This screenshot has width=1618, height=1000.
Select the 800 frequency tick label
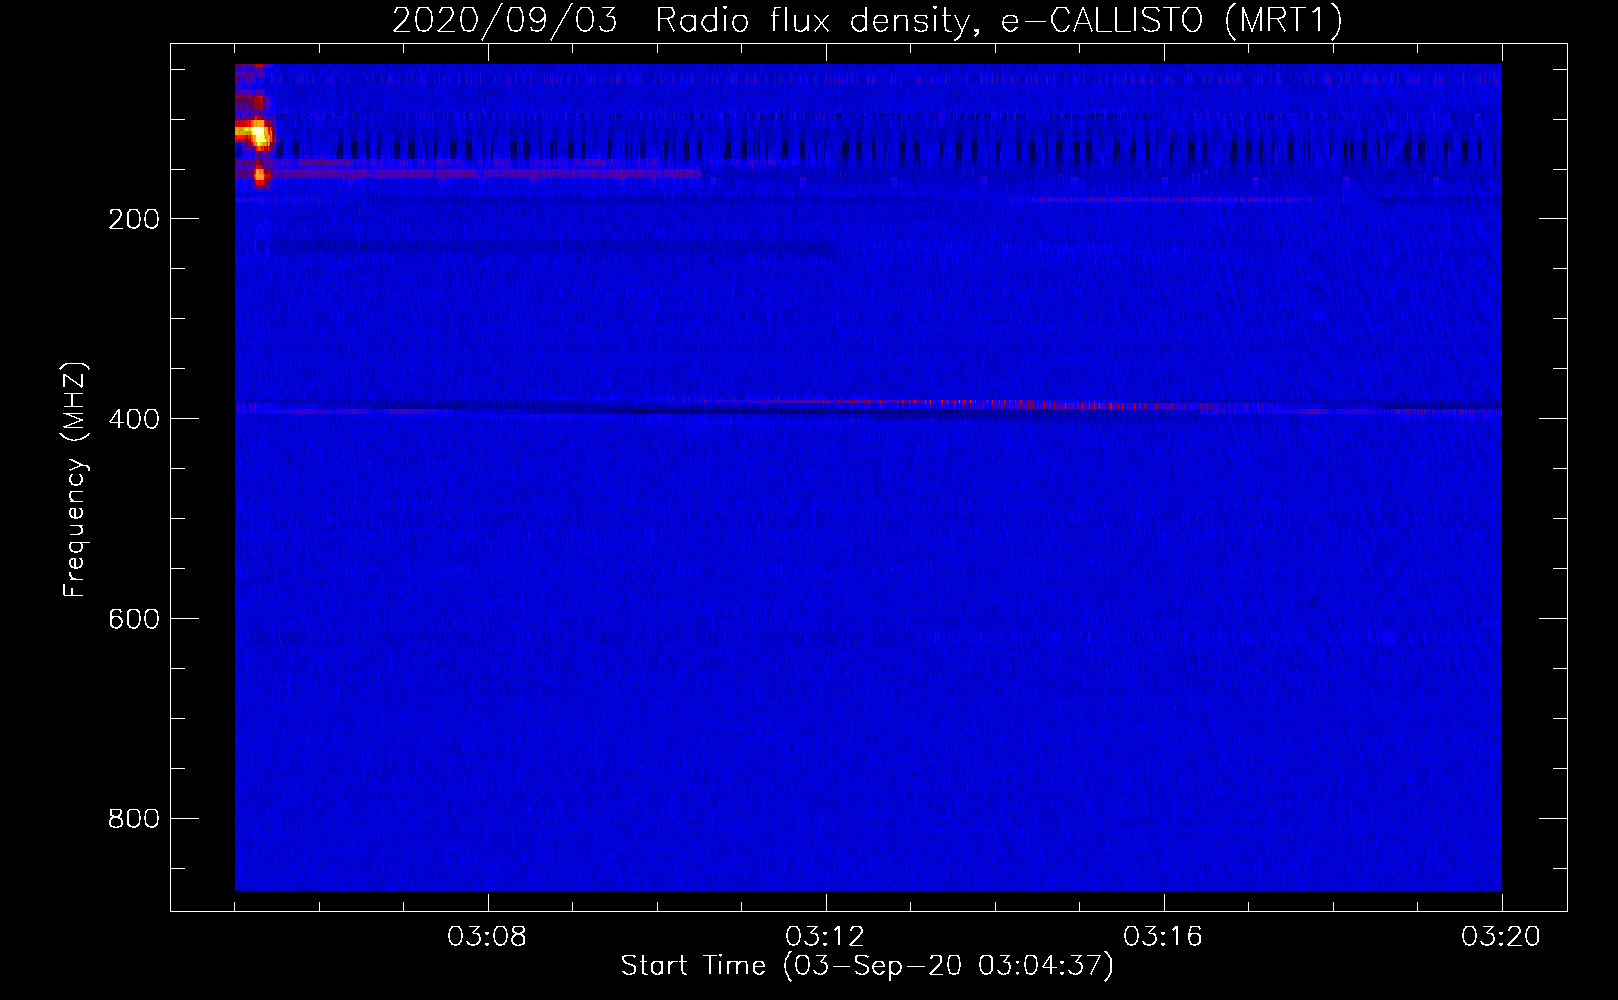(x=134, y=819)
